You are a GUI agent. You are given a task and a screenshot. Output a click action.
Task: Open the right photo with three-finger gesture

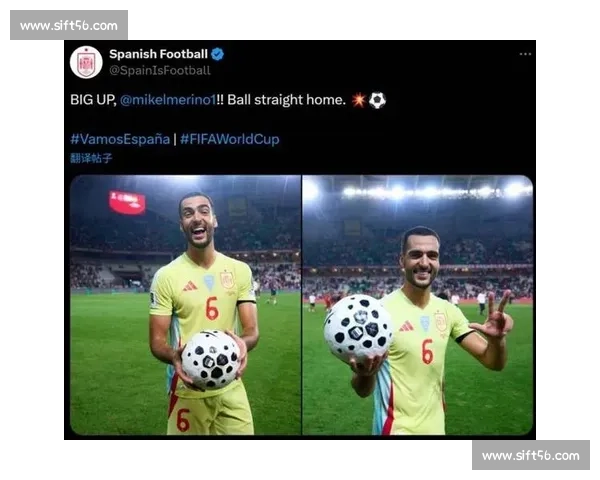click(x=417, y=305)
